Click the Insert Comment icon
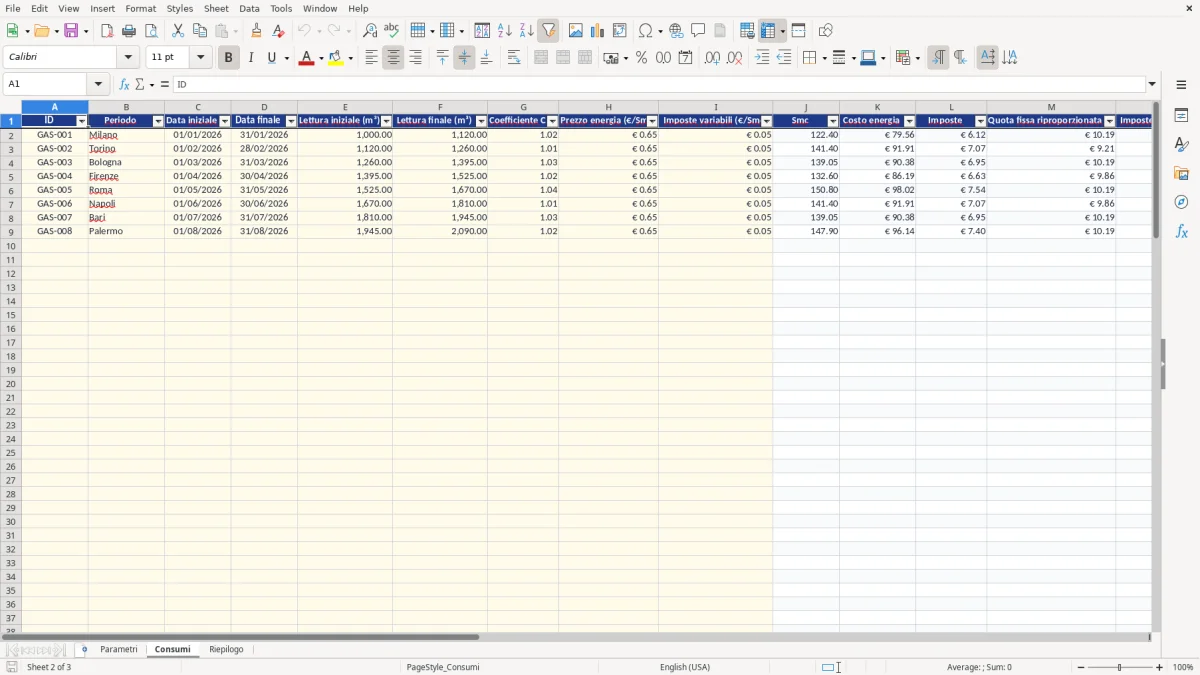This screenshot has height=675, width=1200. click(x=698, y=31)
